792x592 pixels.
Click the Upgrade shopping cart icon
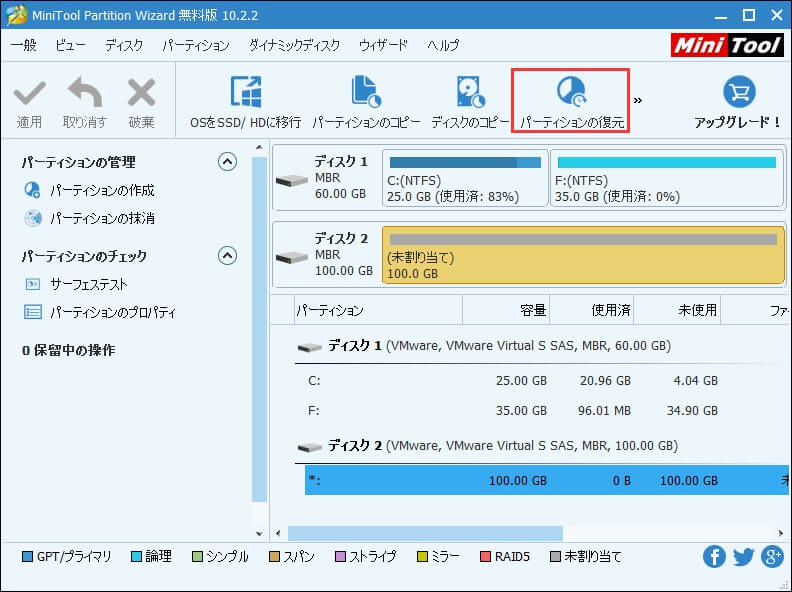pos(739,92)
